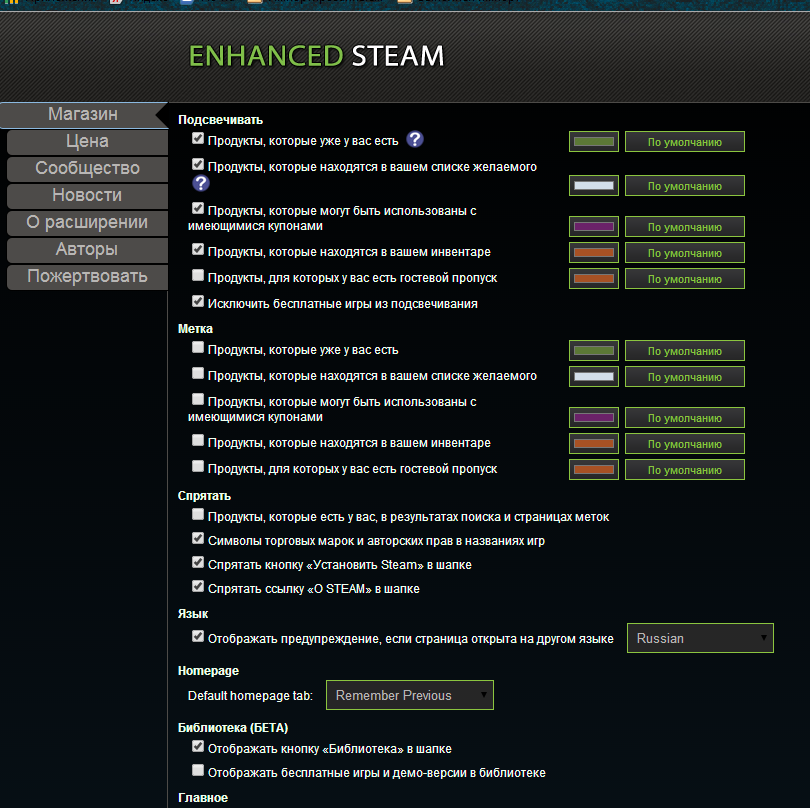The height and width of the screenshot is (808, 810).
Task: Pick the purple highlight color for coupon products
Action: (x=594, y=226)
